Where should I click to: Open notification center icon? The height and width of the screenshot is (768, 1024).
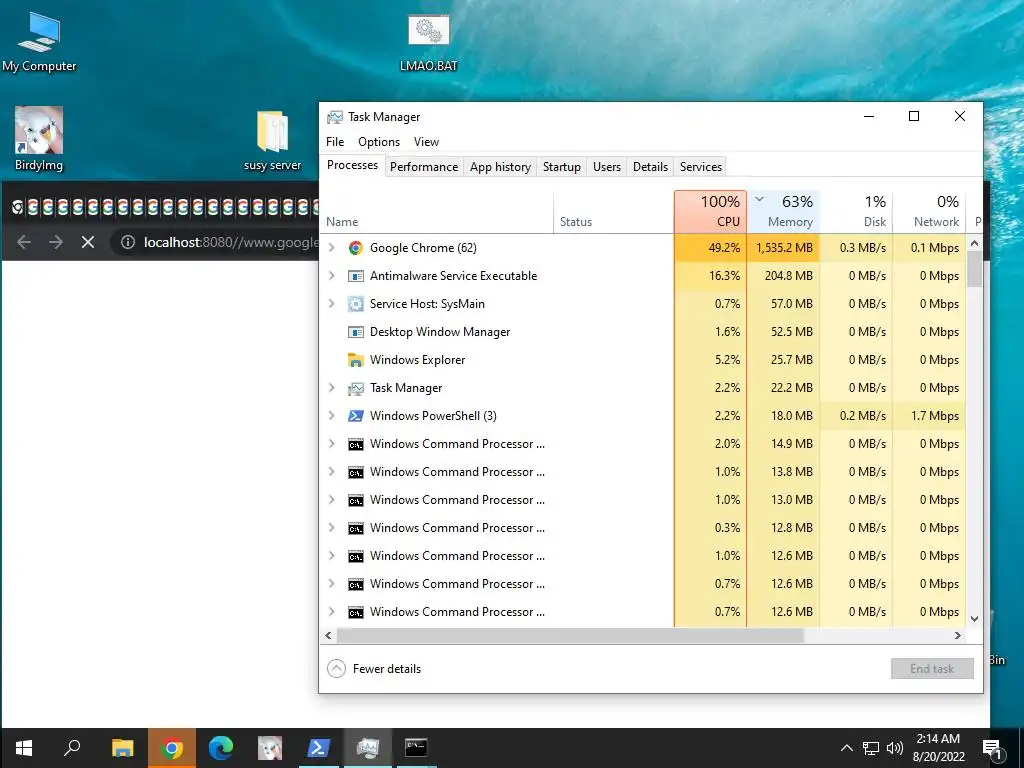pyautogui.click(x=993, y=748)
